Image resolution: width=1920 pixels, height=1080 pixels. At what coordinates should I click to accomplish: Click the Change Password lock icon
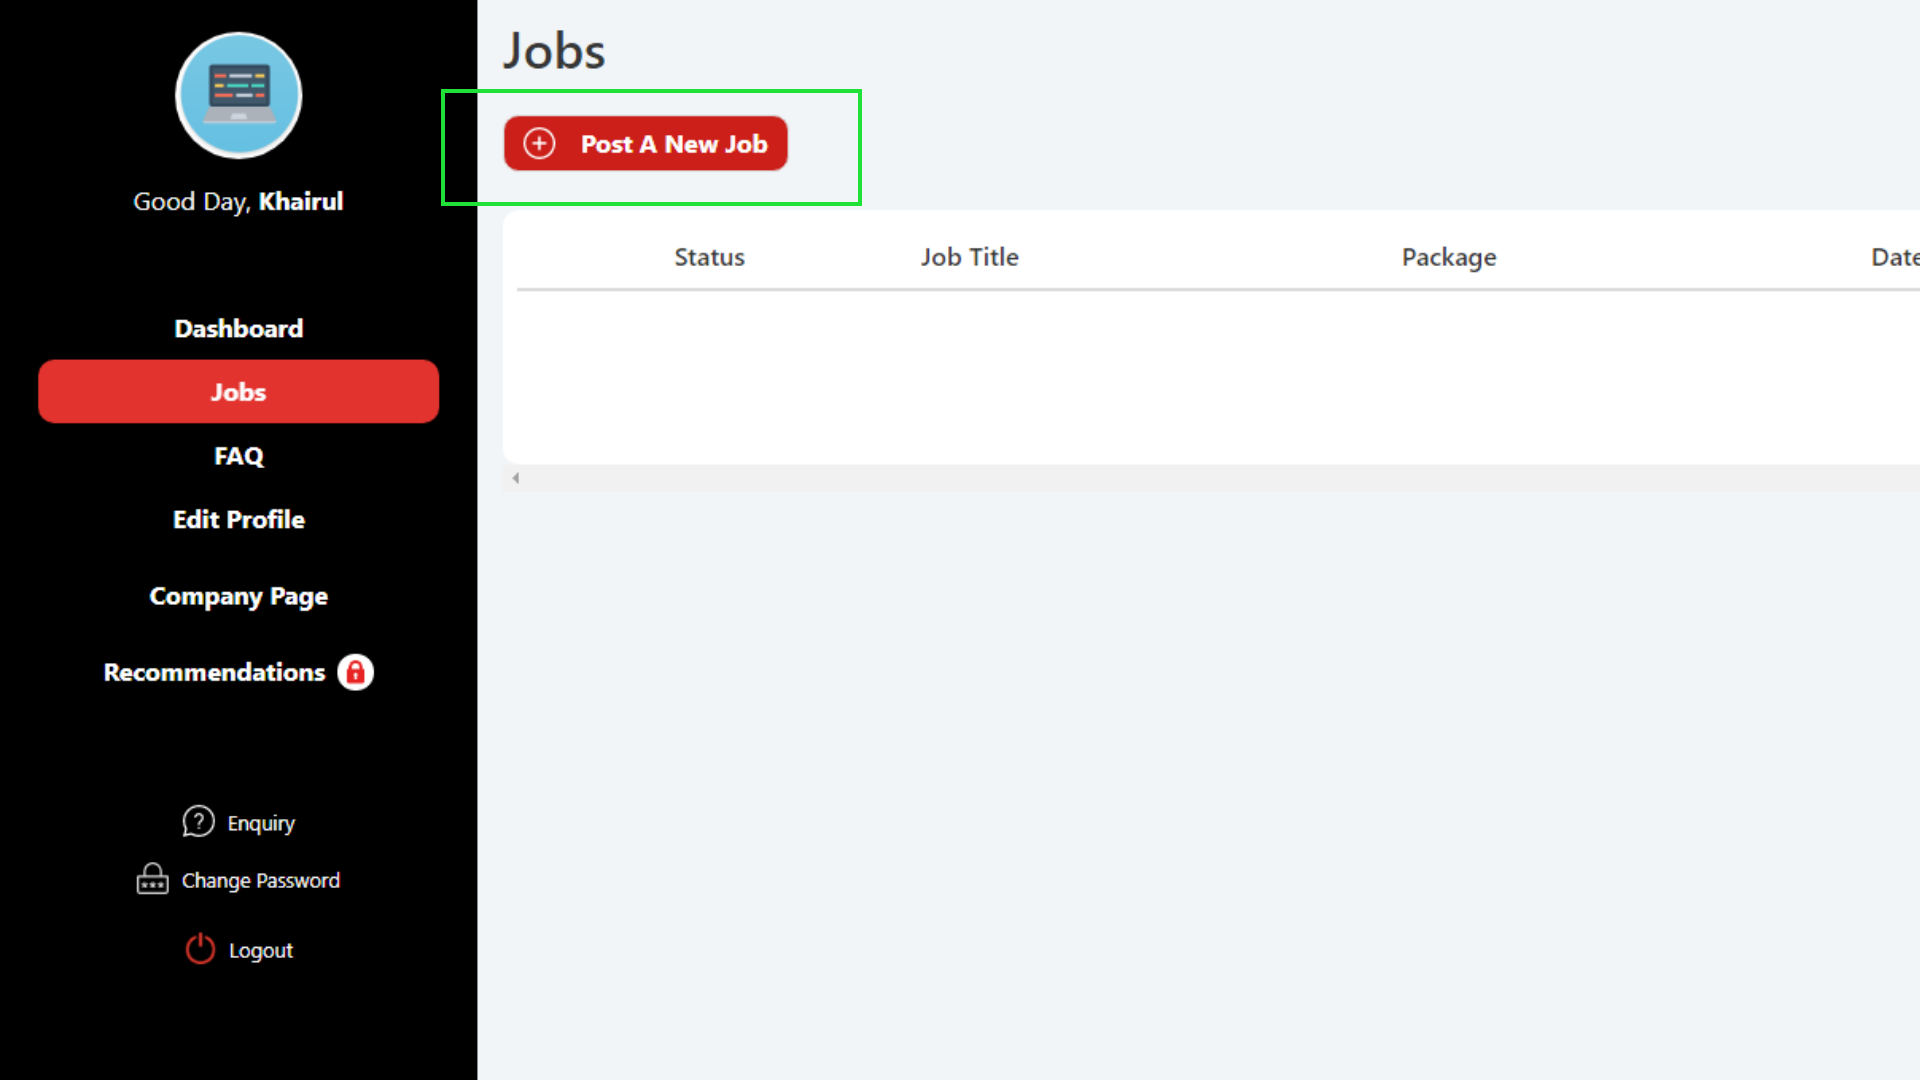click(x=152, y=879)
